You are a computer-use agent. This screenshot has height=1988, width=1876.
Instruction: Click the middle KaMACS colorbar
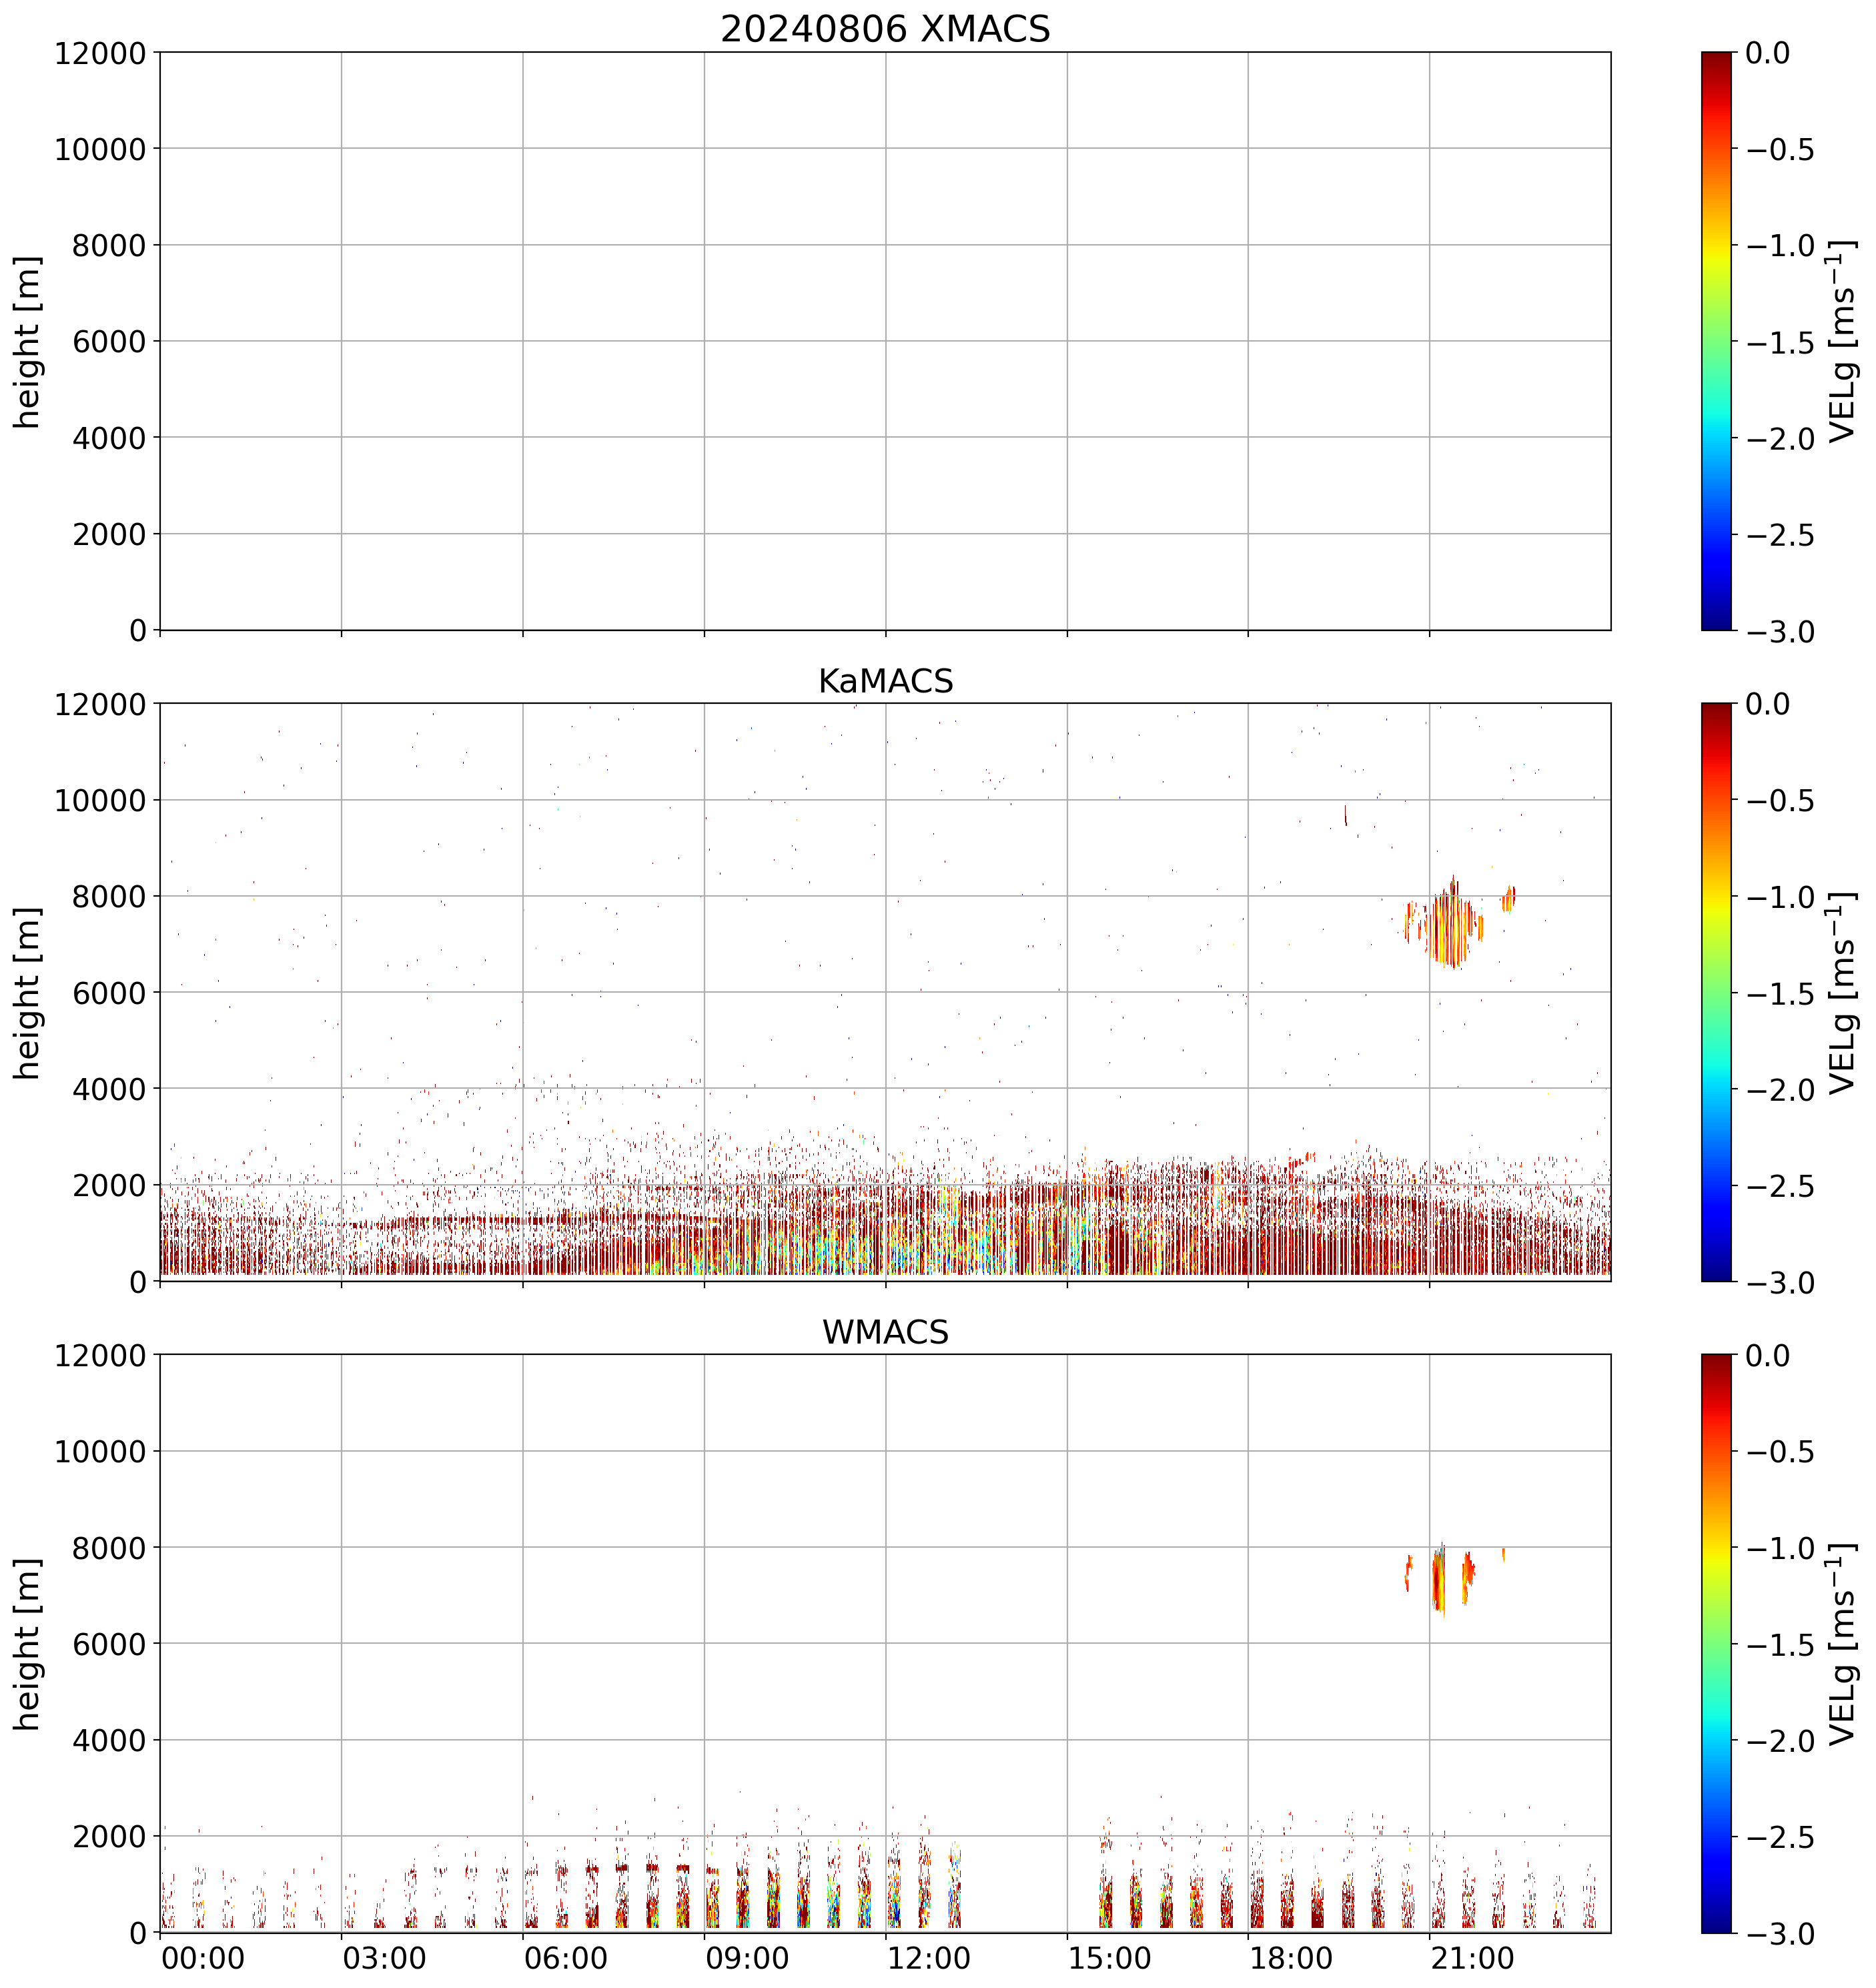[1716, 992]
